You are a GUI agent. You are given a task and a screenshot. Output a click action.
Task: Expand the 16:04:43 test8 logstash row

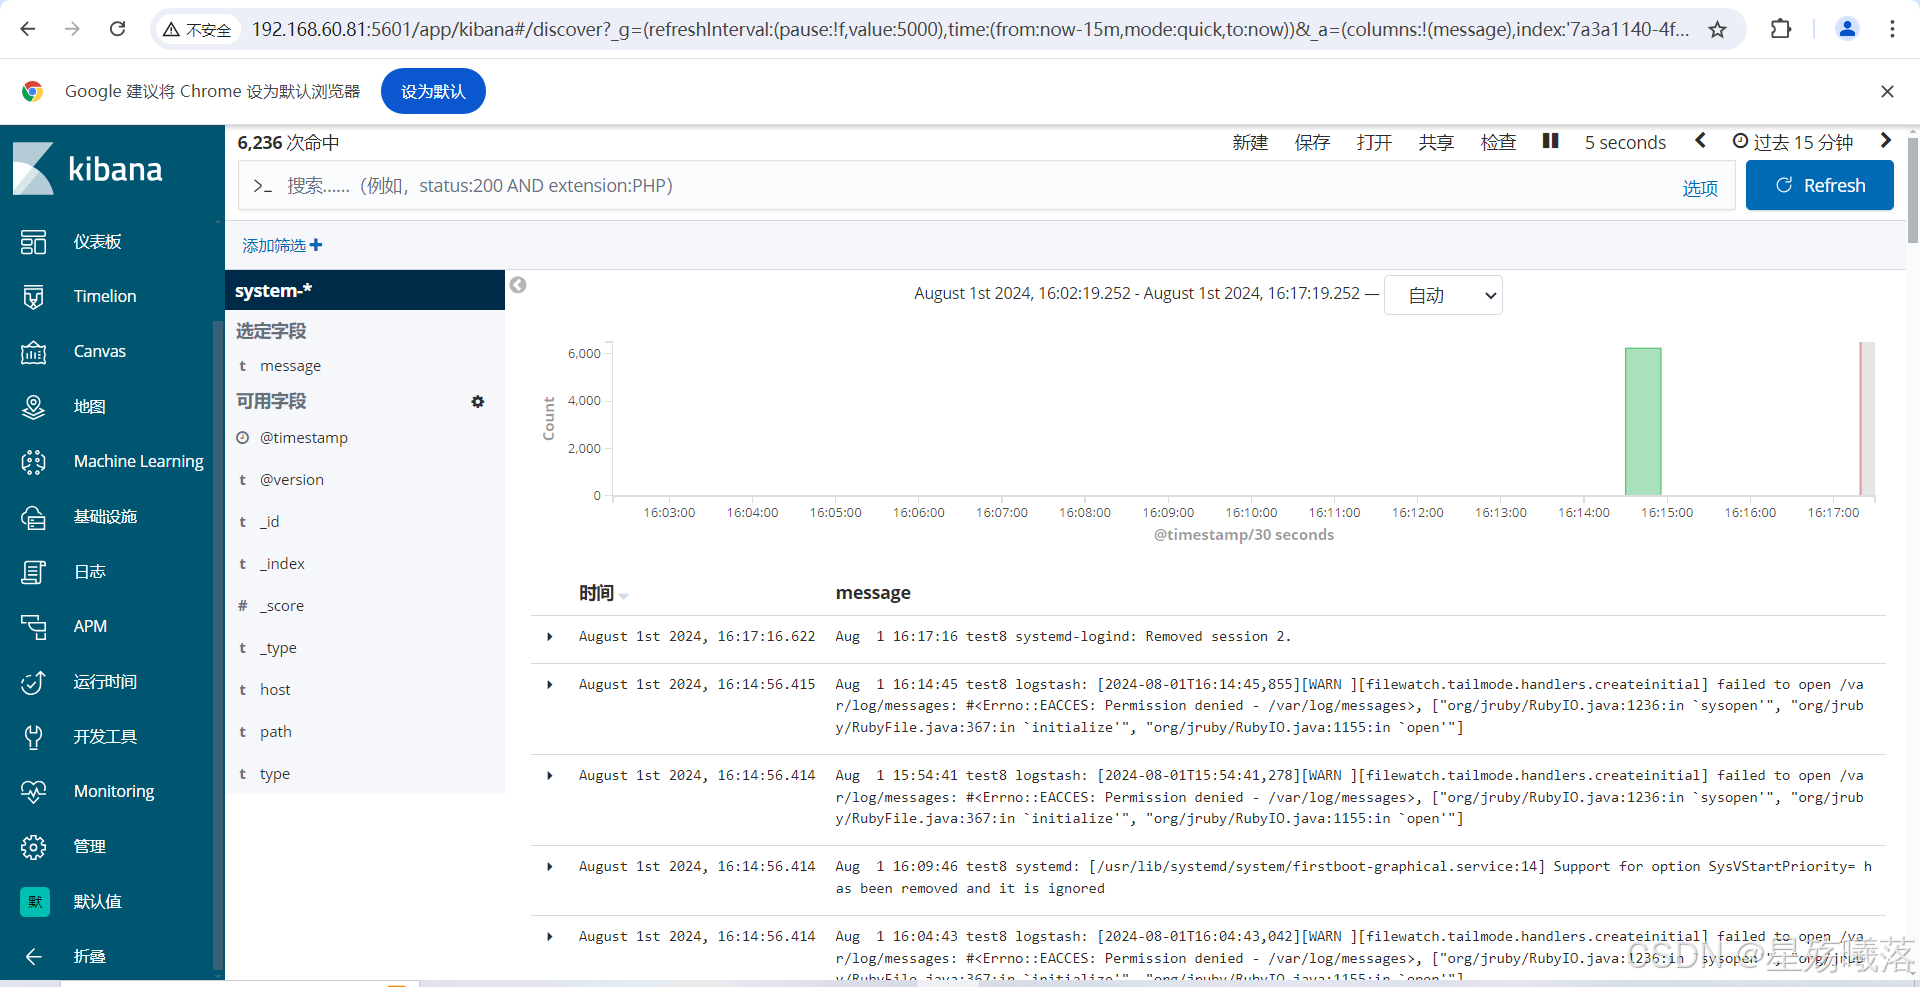pos(550,937)
